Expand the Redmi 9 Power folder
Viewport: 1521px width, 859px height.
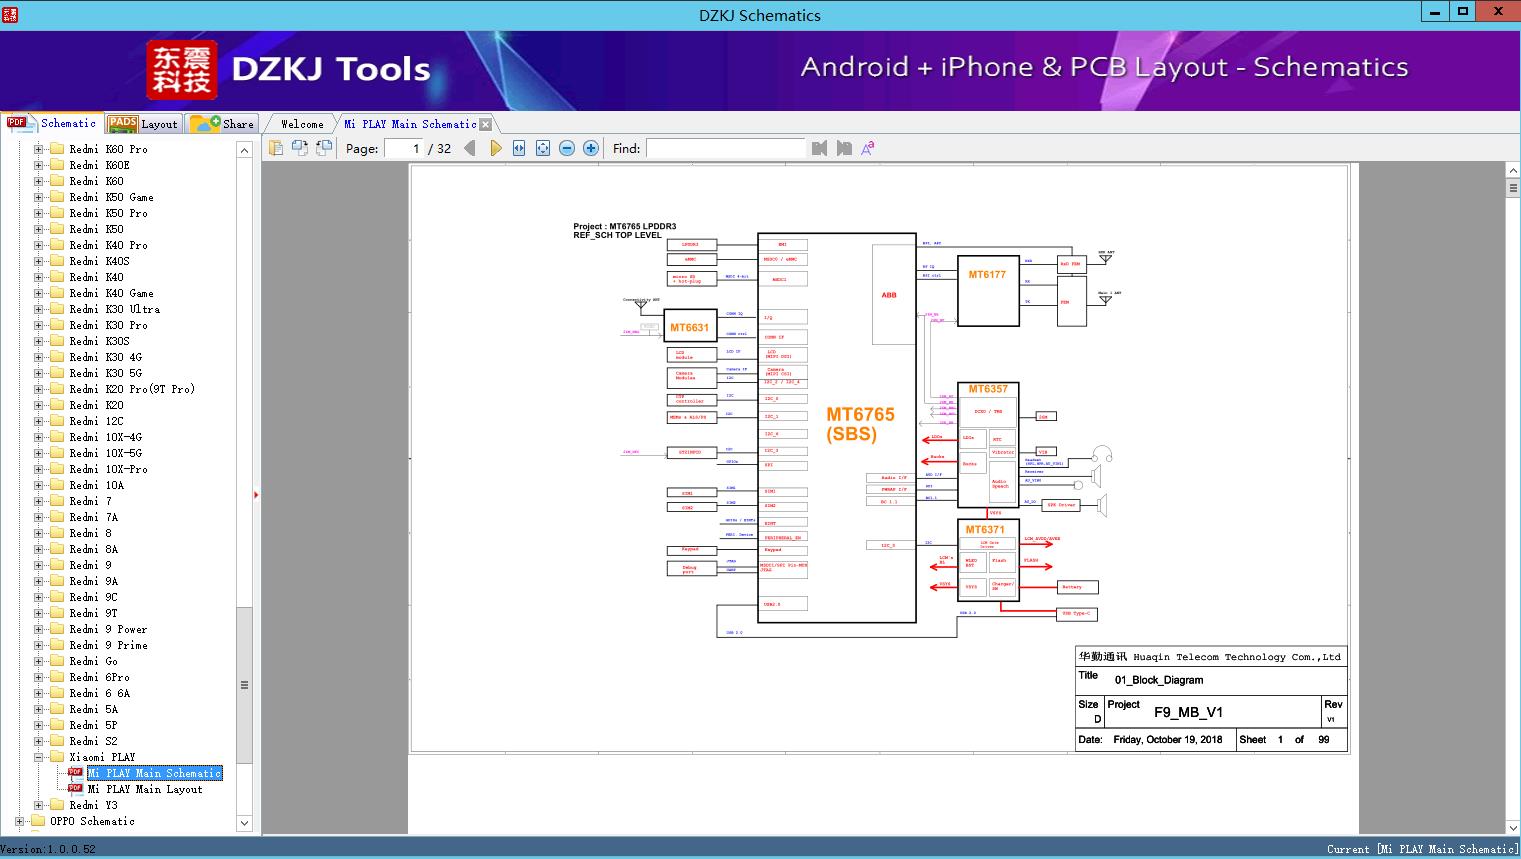pos(38,629)
